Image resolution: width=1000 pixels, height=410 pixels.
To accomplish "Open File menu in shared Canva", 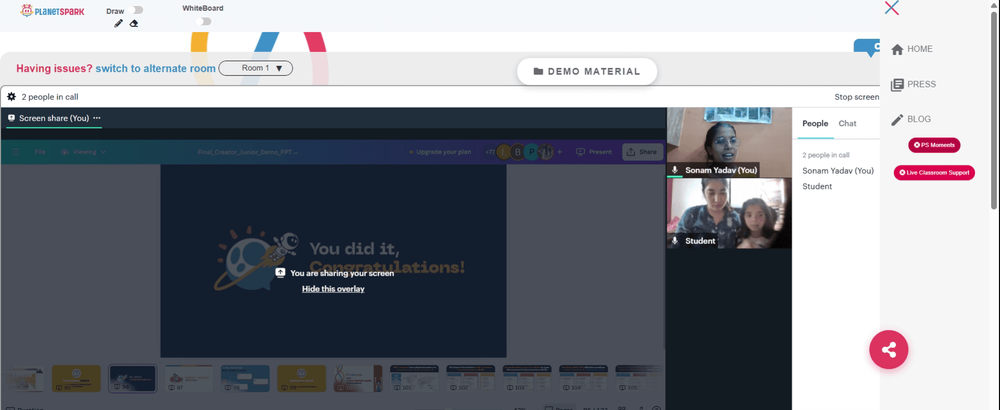I will pyautogui.click(x=40, y=152).
